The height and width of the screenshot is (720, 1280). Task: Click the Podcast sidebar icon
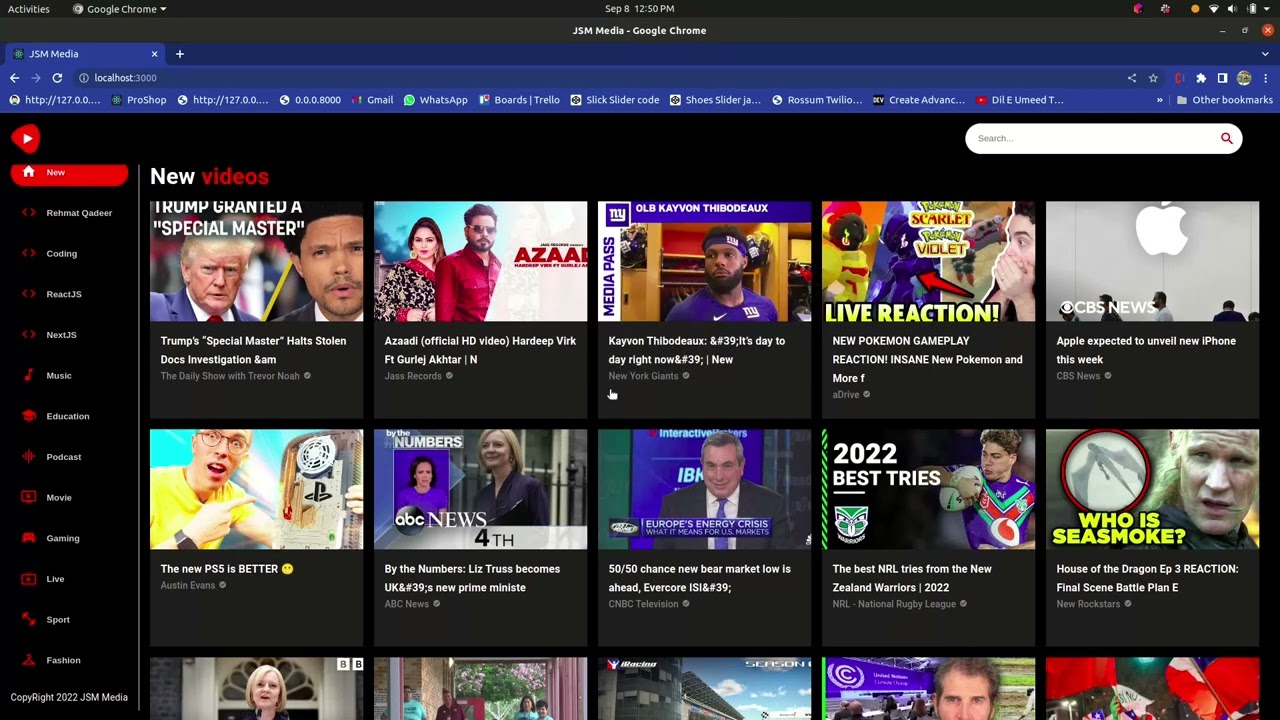[x=28, y=457]
